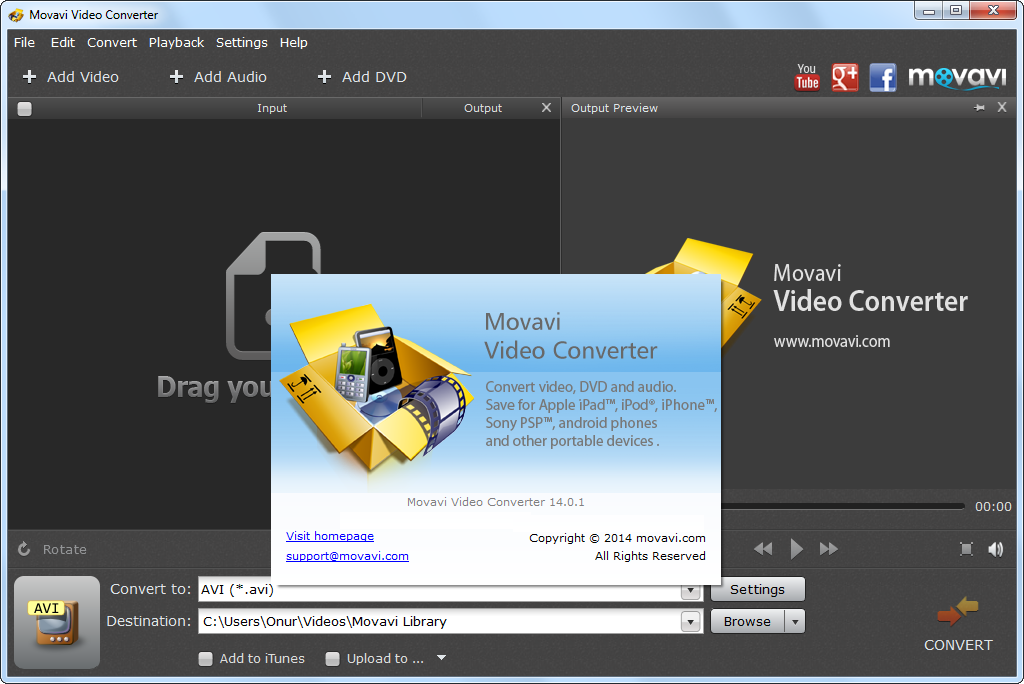This screenshot has height=684, width=1024.
Task: Open the Facebook icon link
Action: click(x=882, y=77)
